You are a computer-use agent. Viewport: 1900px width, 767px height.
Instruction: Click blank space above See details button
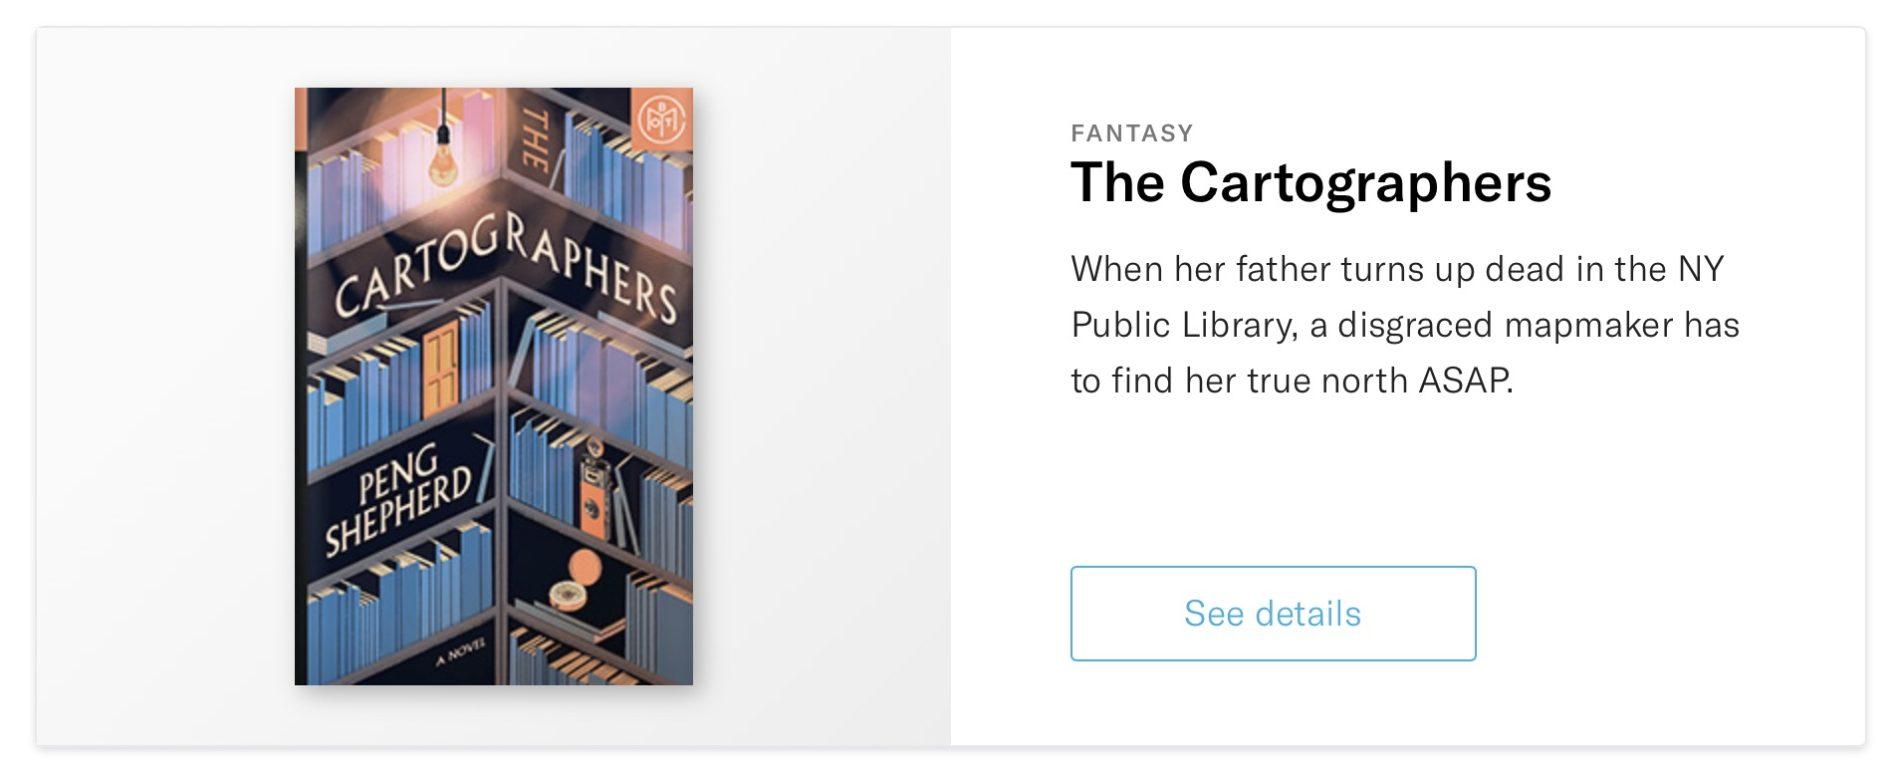pyautogui.click(x=1272, y=480)
